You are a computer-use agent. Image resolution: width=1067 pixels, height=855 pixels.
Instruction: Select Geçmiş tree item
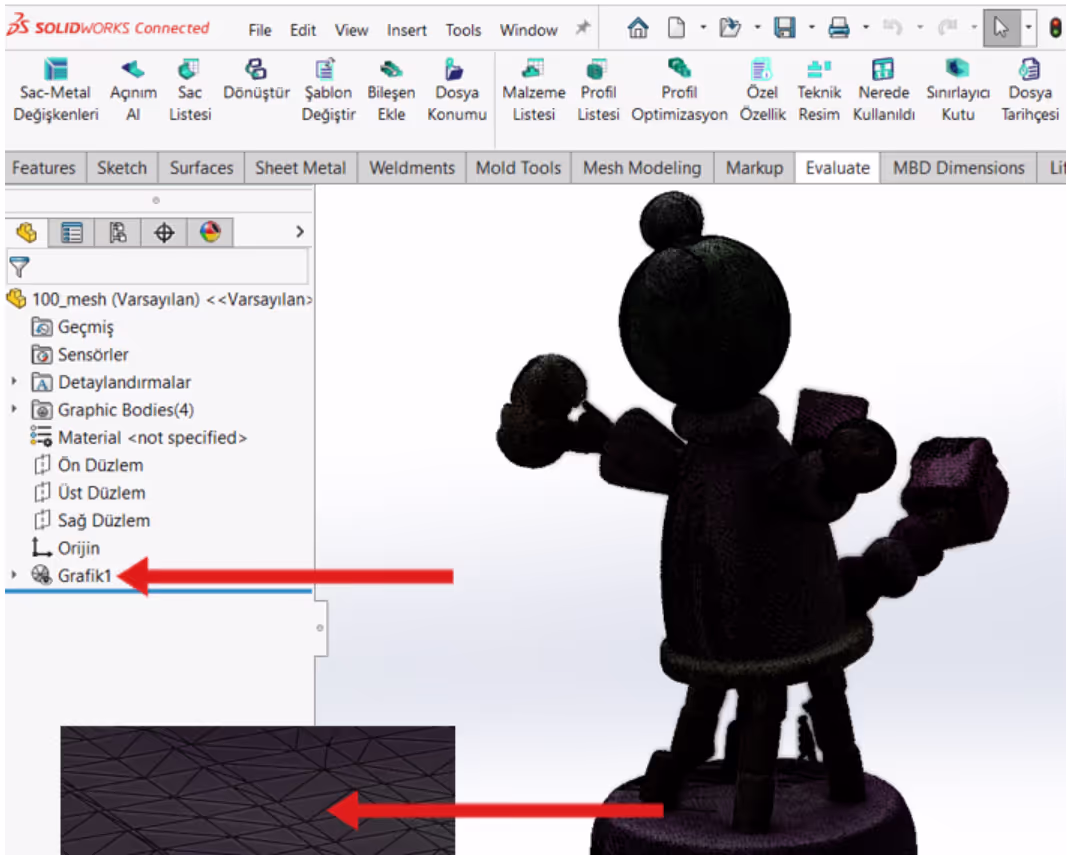73,327
